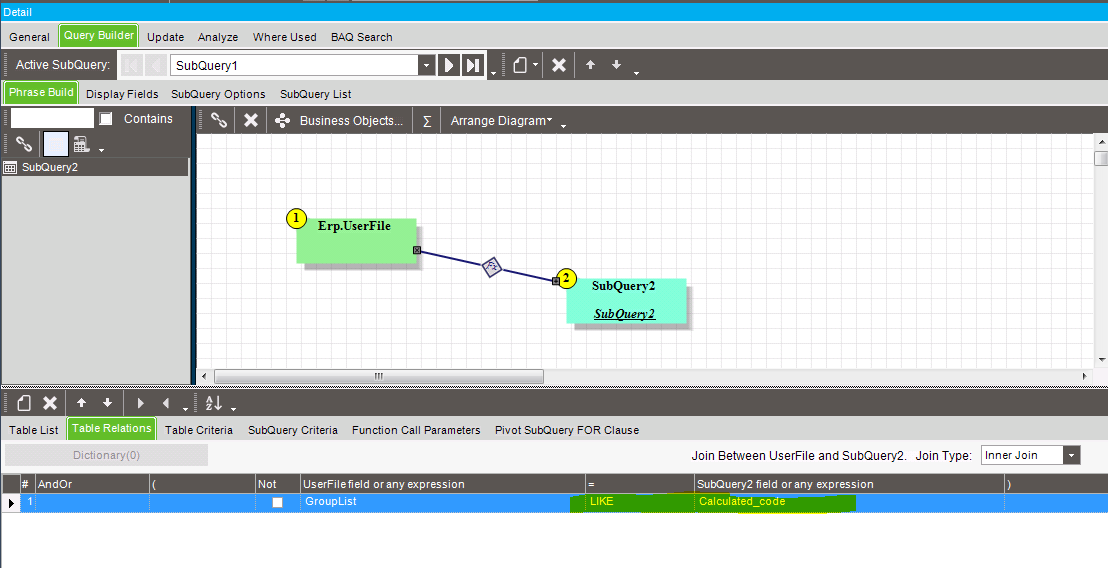1108x568 pixels.
Task: Click the row selector arrow for row 1
Action: pos(11,502)
